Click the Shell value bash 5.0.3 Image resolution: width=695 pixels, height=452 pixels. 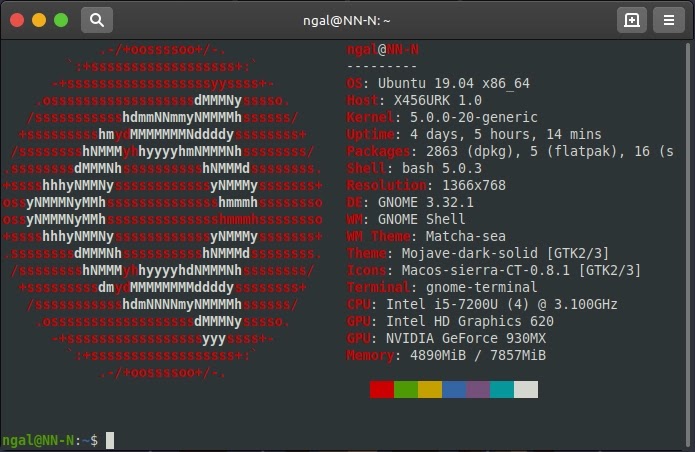coord(441,168)
